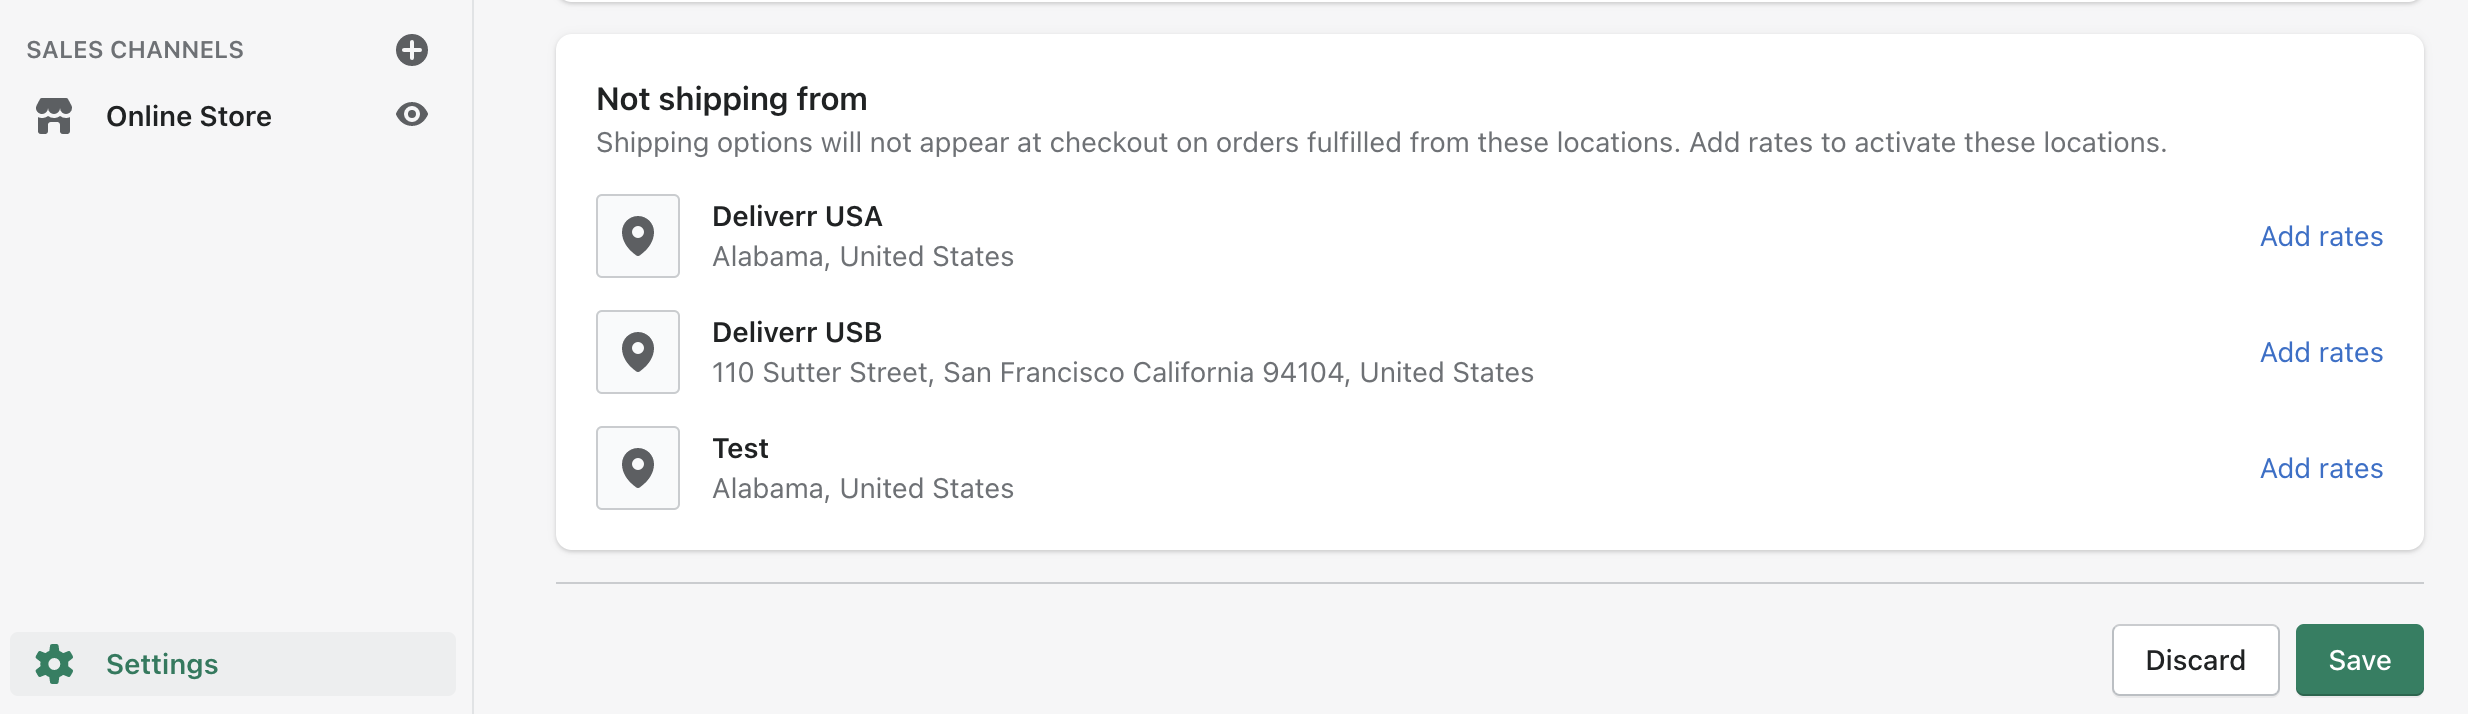Open the Online Store channel label
The width and height of the screenshot is (2468, 714).
pyautogui.click(x=189, y=116)
